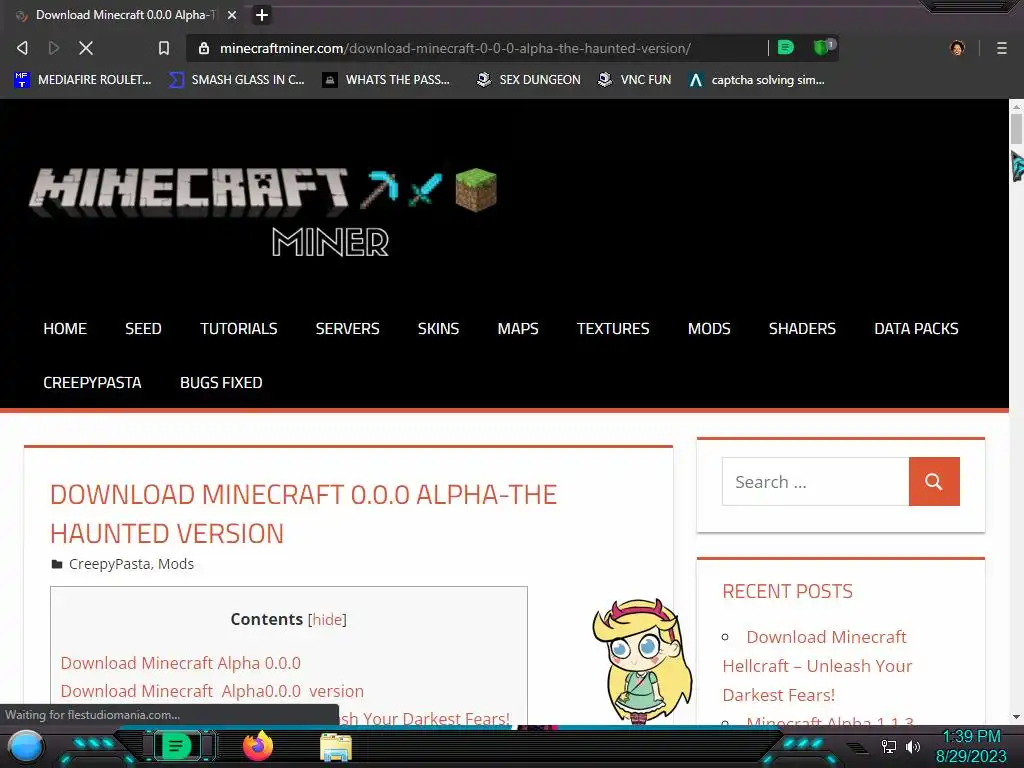Screen dimensions: 1024x768
Task: Open the MAPS menu item
Action: (x=518, y=328)
